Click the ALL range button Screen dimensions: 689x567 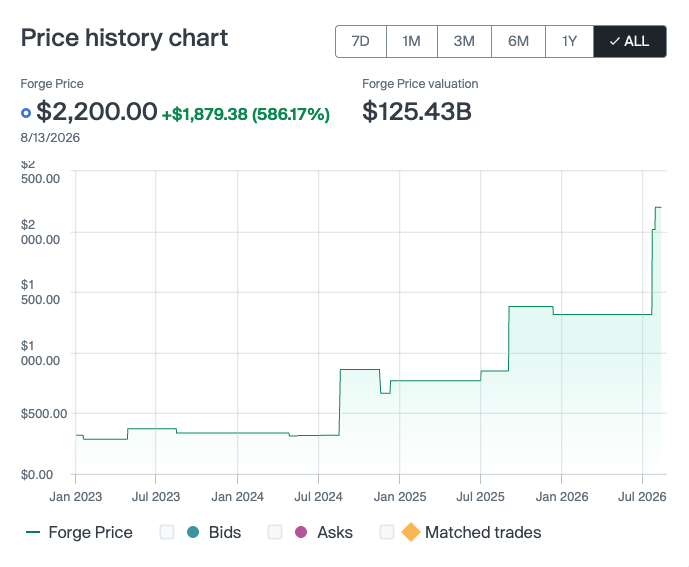click(630, 41)
